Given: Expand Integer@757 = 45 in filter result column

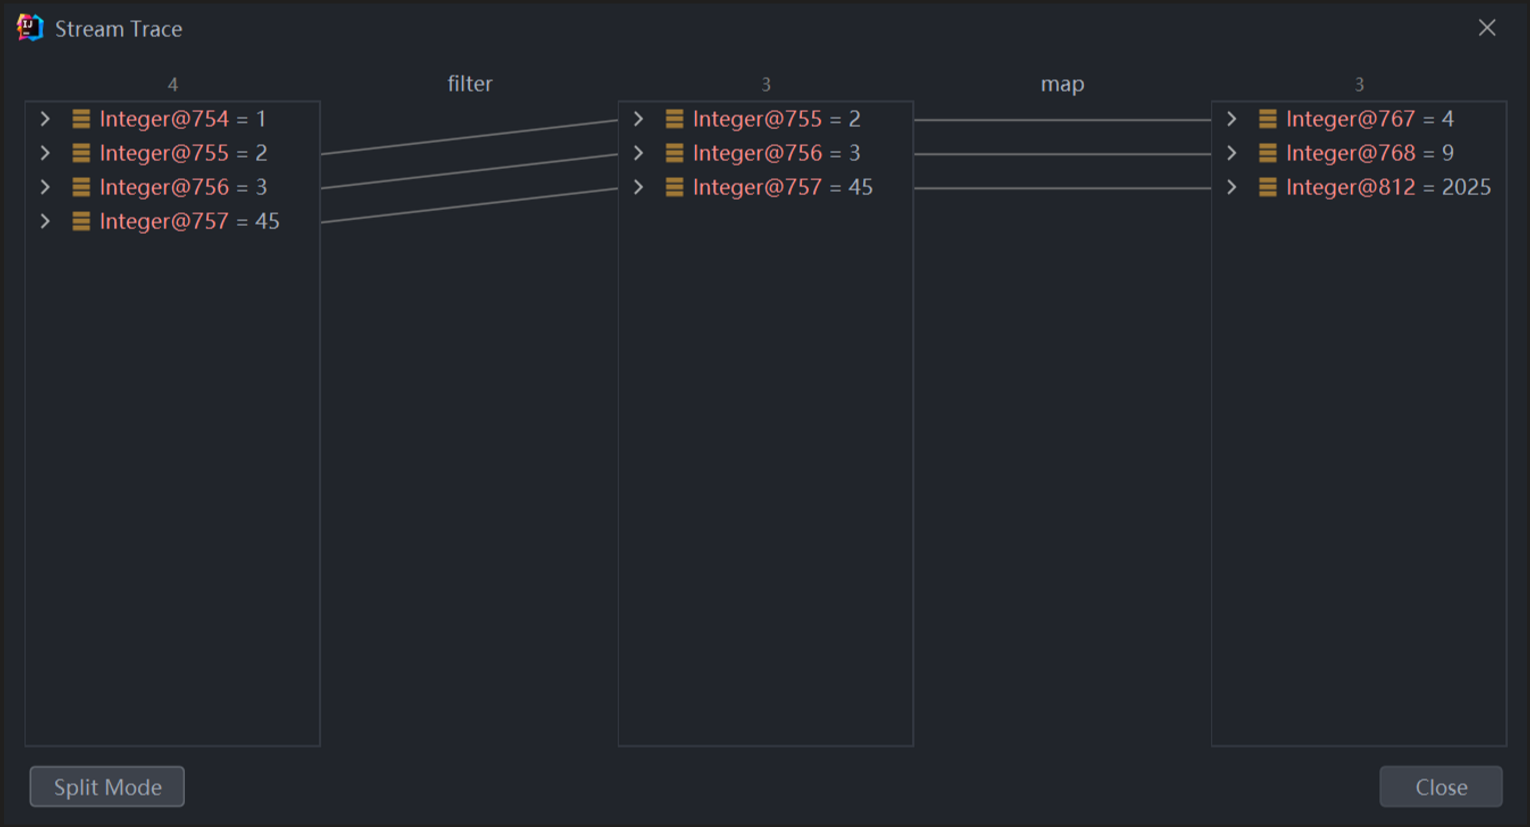Looking at the screenshot, I should tap(638, 187).
